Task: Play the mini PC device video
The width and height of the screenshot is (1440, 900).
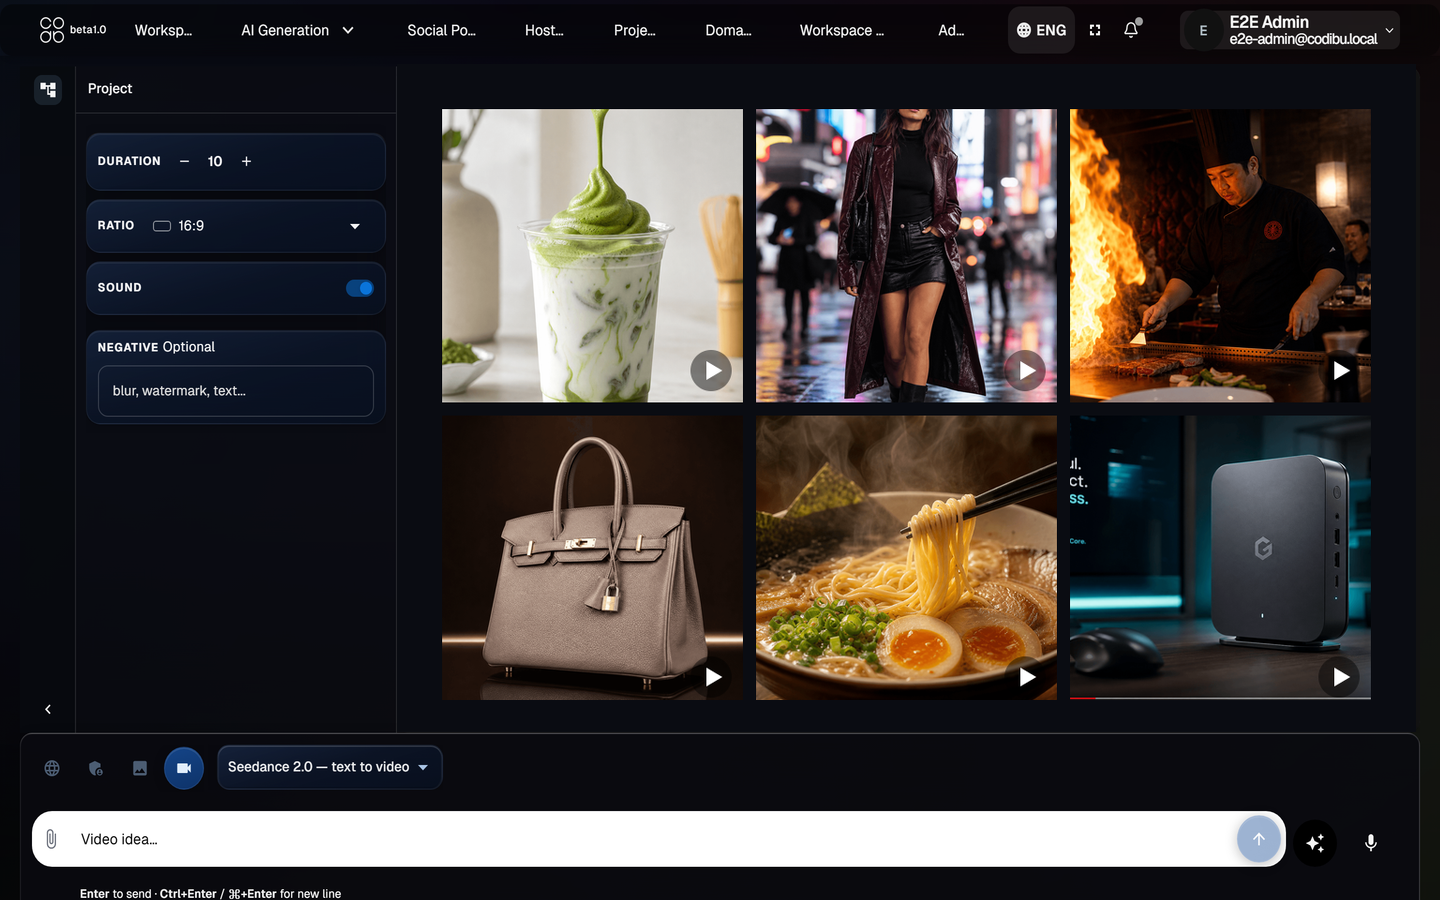Action: coord(1340,677)
